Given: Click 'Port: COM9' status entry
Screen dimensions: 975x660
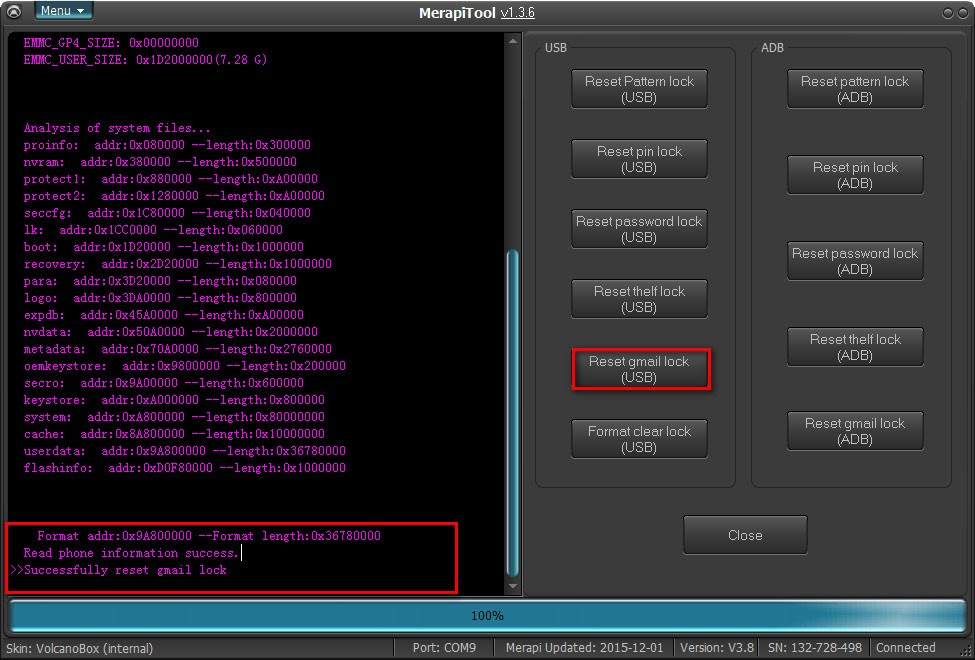Looking at the screenshot, I should pyautogui.click(x=444, y=648).
